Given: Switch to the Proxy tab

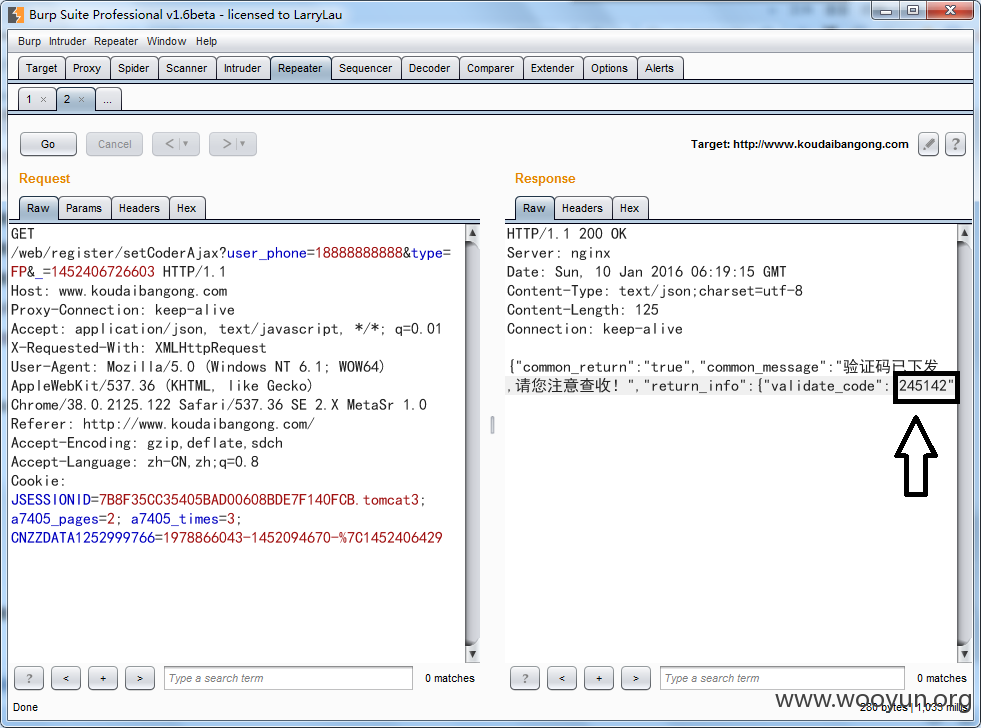Looking at the screenshot, I should [87, 68].
